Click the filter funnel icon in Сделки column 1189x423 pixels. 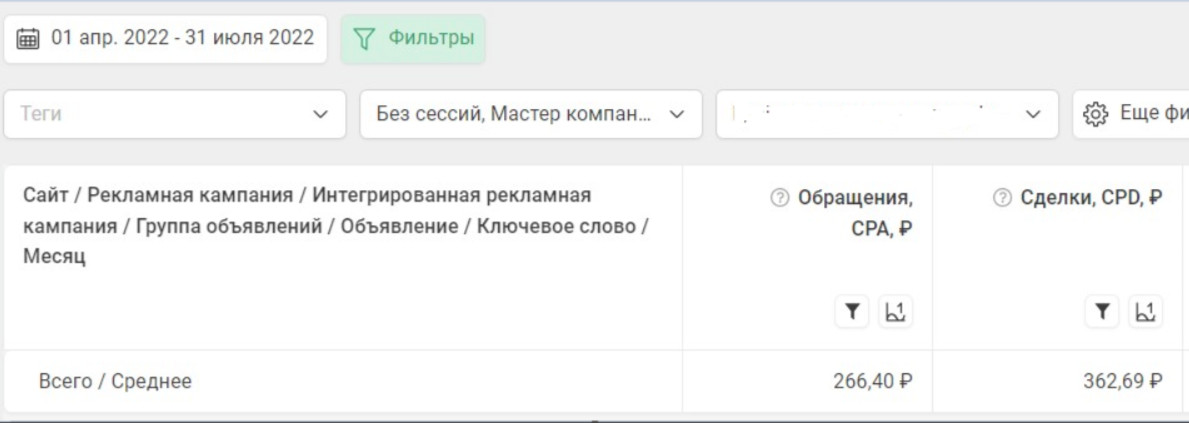(1102, 313)
